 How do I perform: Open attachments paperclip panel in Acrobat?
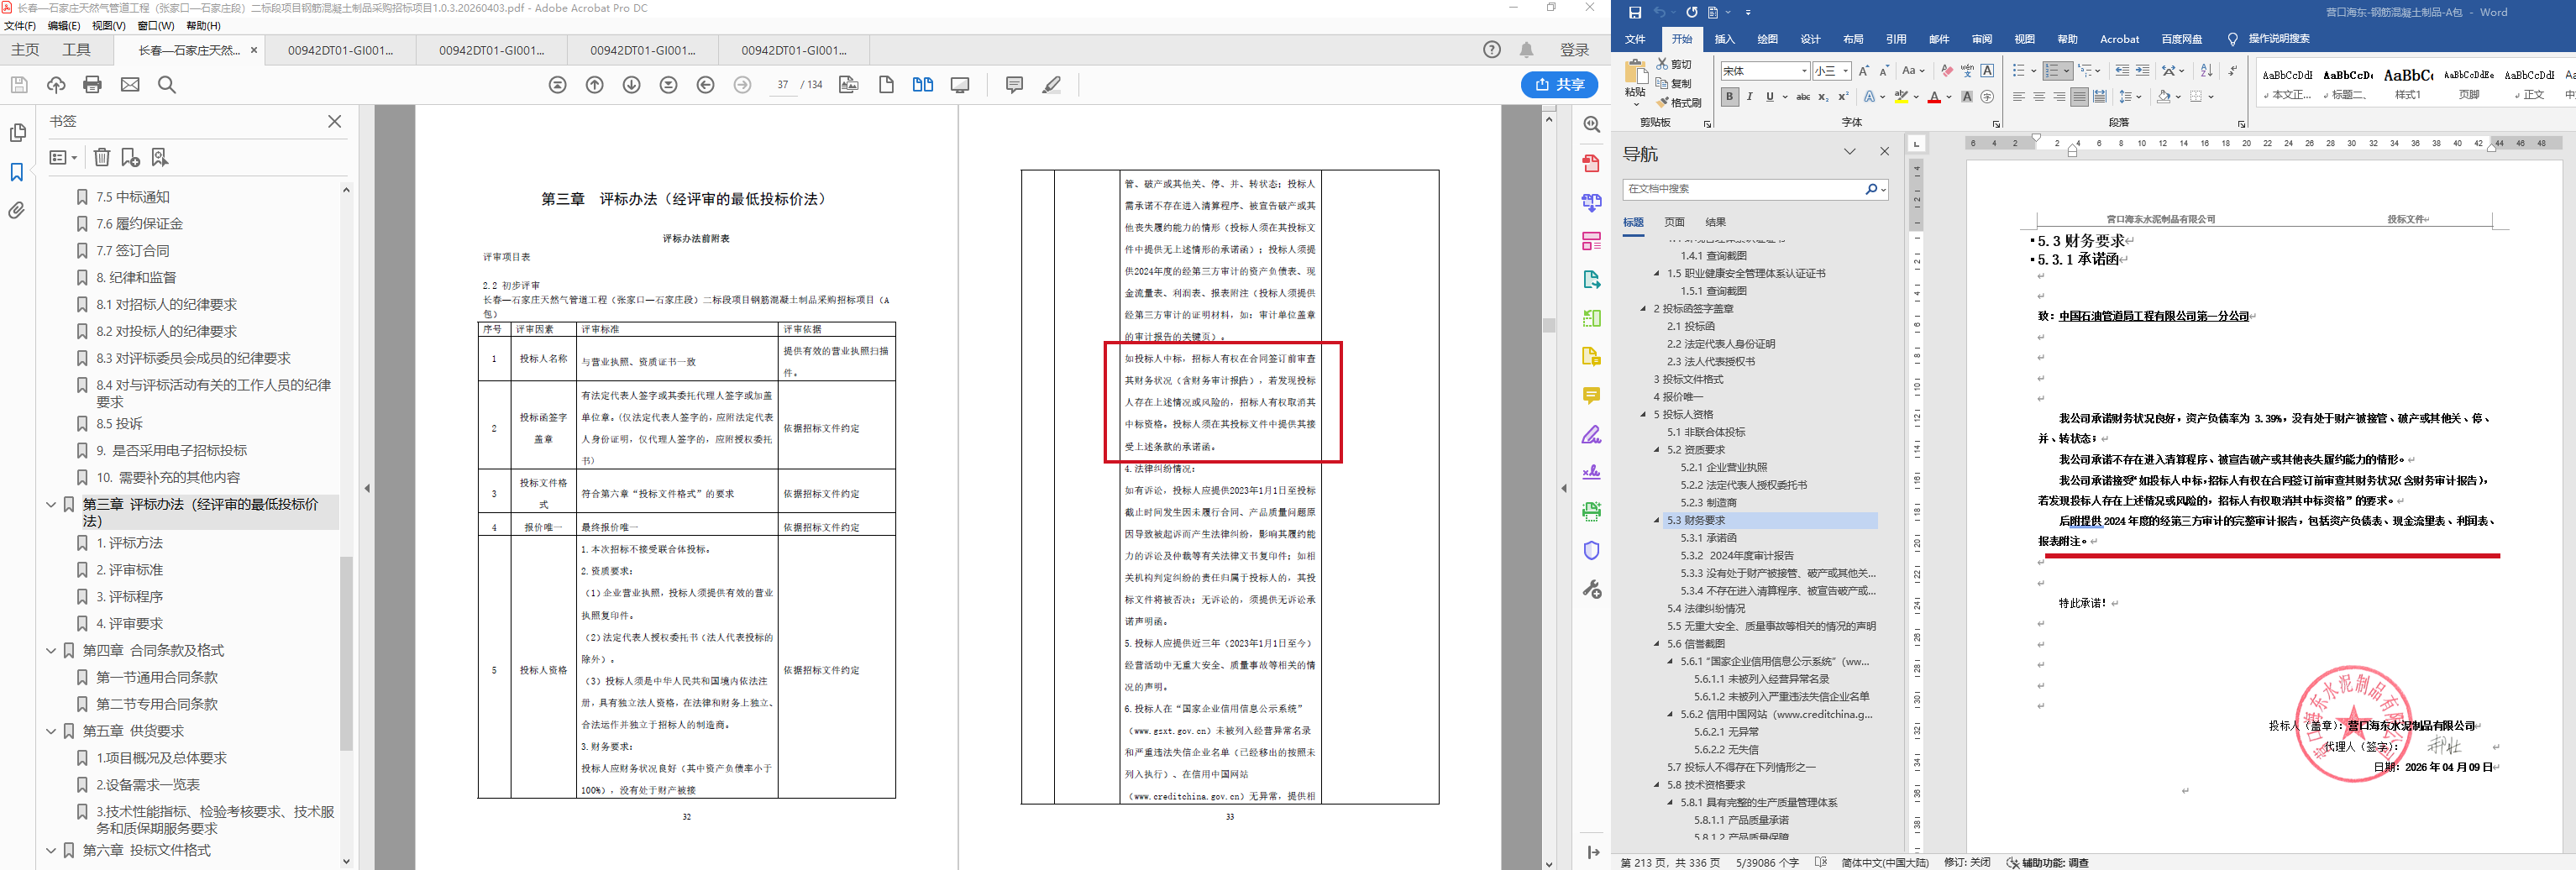[17, 211]
